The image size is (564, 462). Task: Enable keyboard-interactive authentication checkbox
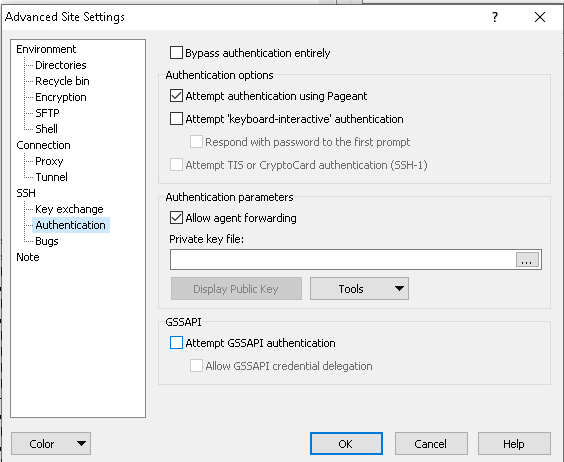[176, 119]
